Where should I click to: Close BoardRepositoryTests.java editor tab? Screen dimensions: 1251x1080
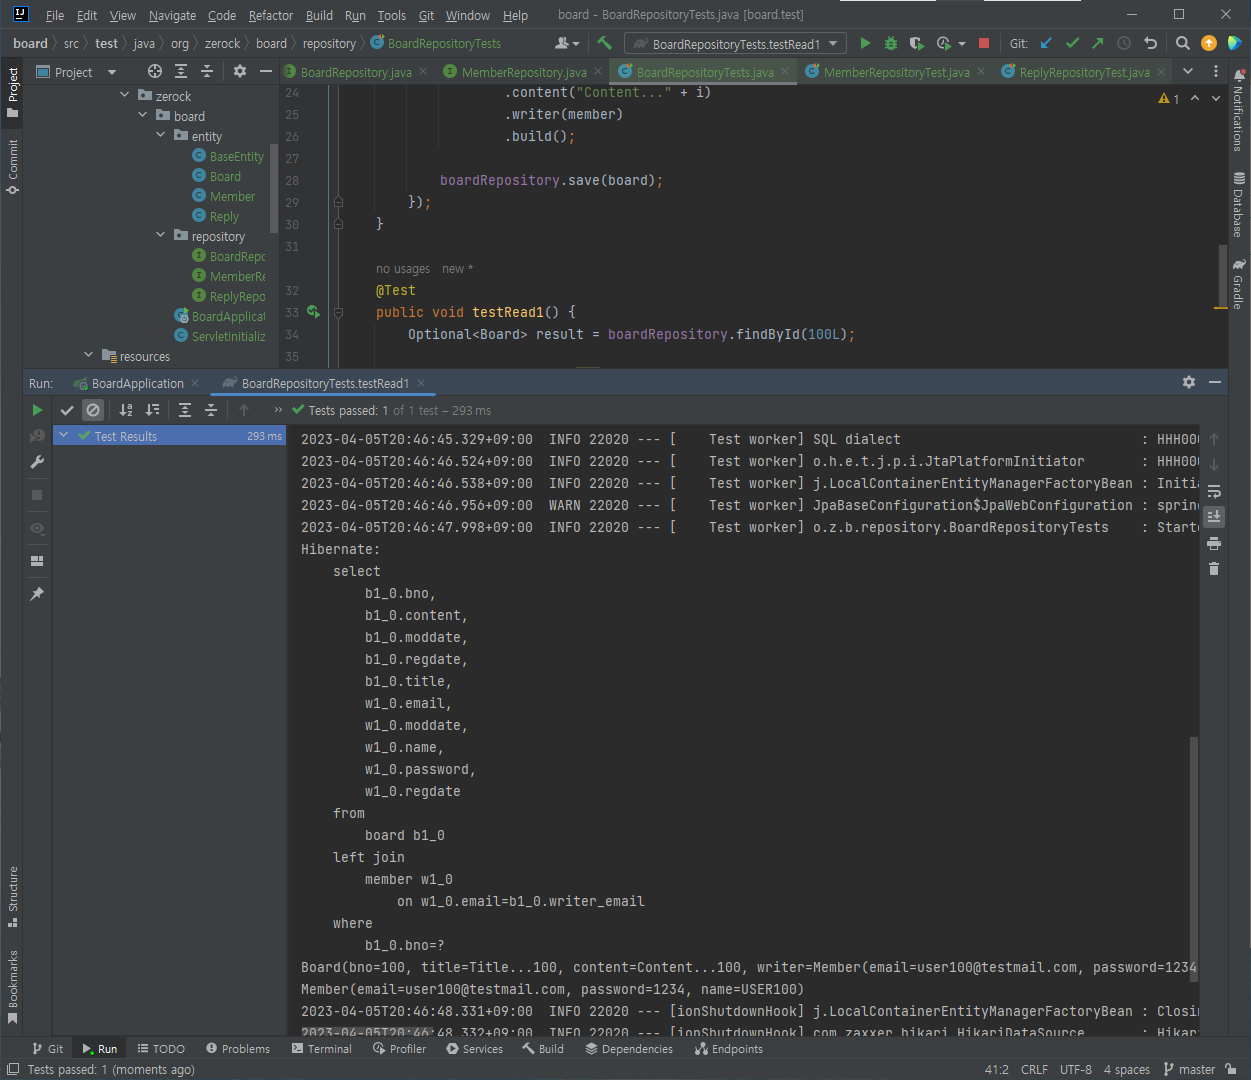[x=786, y=71]
